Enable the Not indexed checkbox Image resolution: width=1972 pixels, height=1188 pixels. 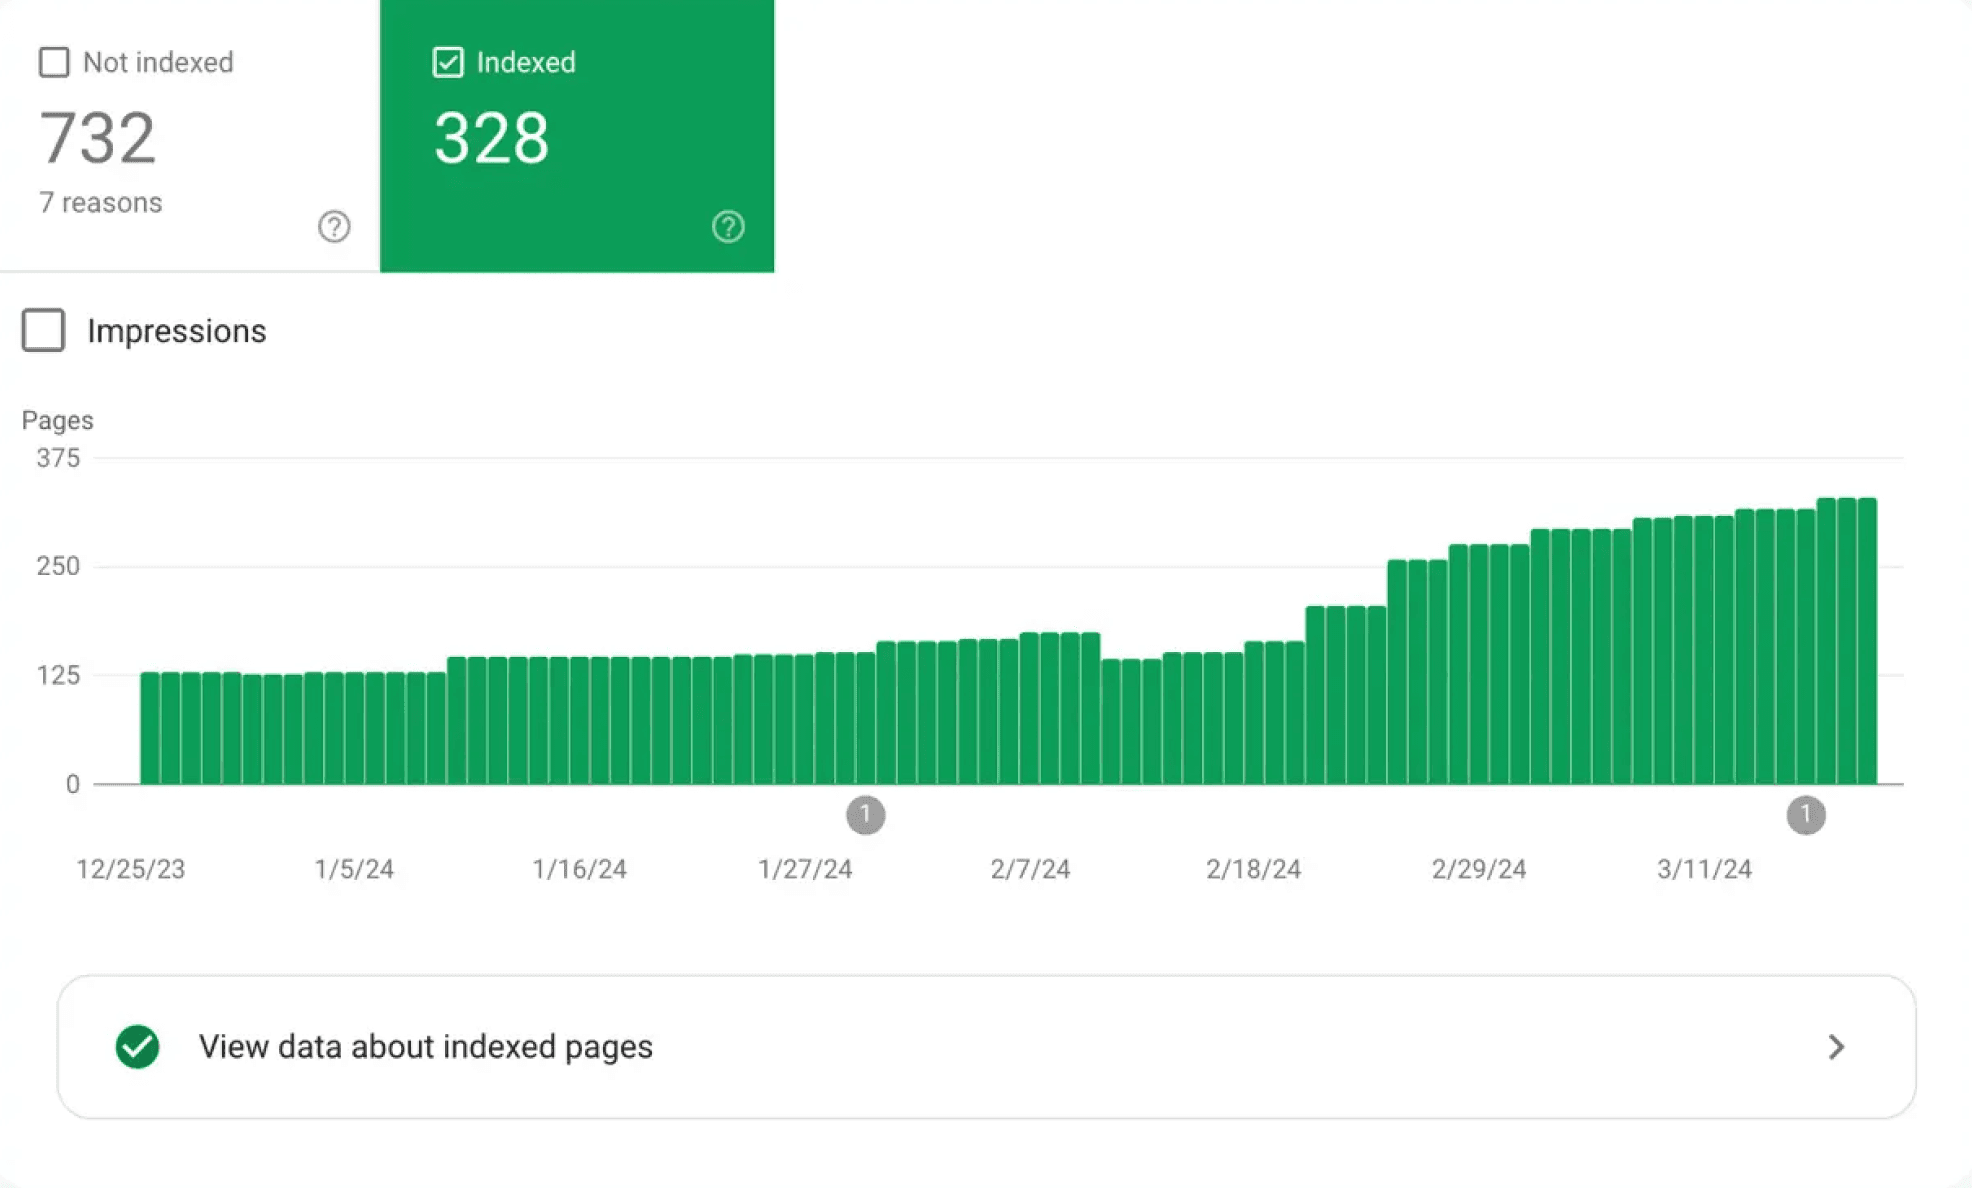pyautogui.click(x=54, y=62)
